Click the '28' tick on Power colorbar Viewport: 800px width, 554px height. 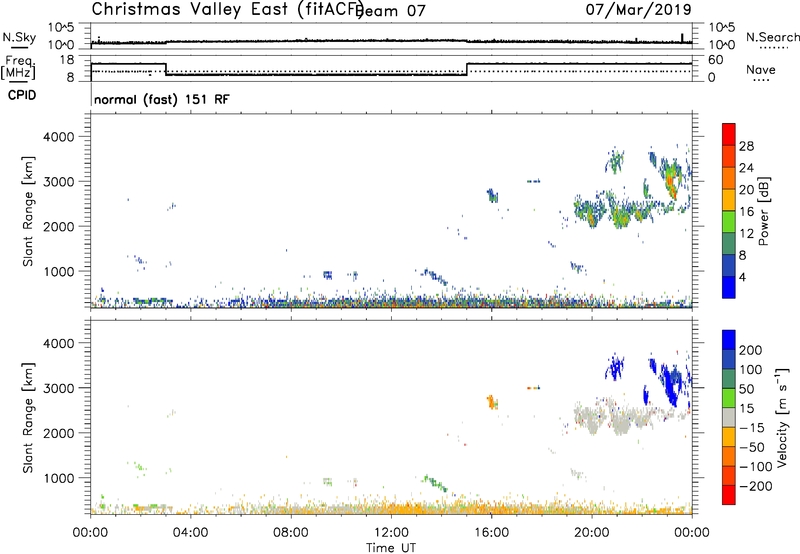coord(746,146)
